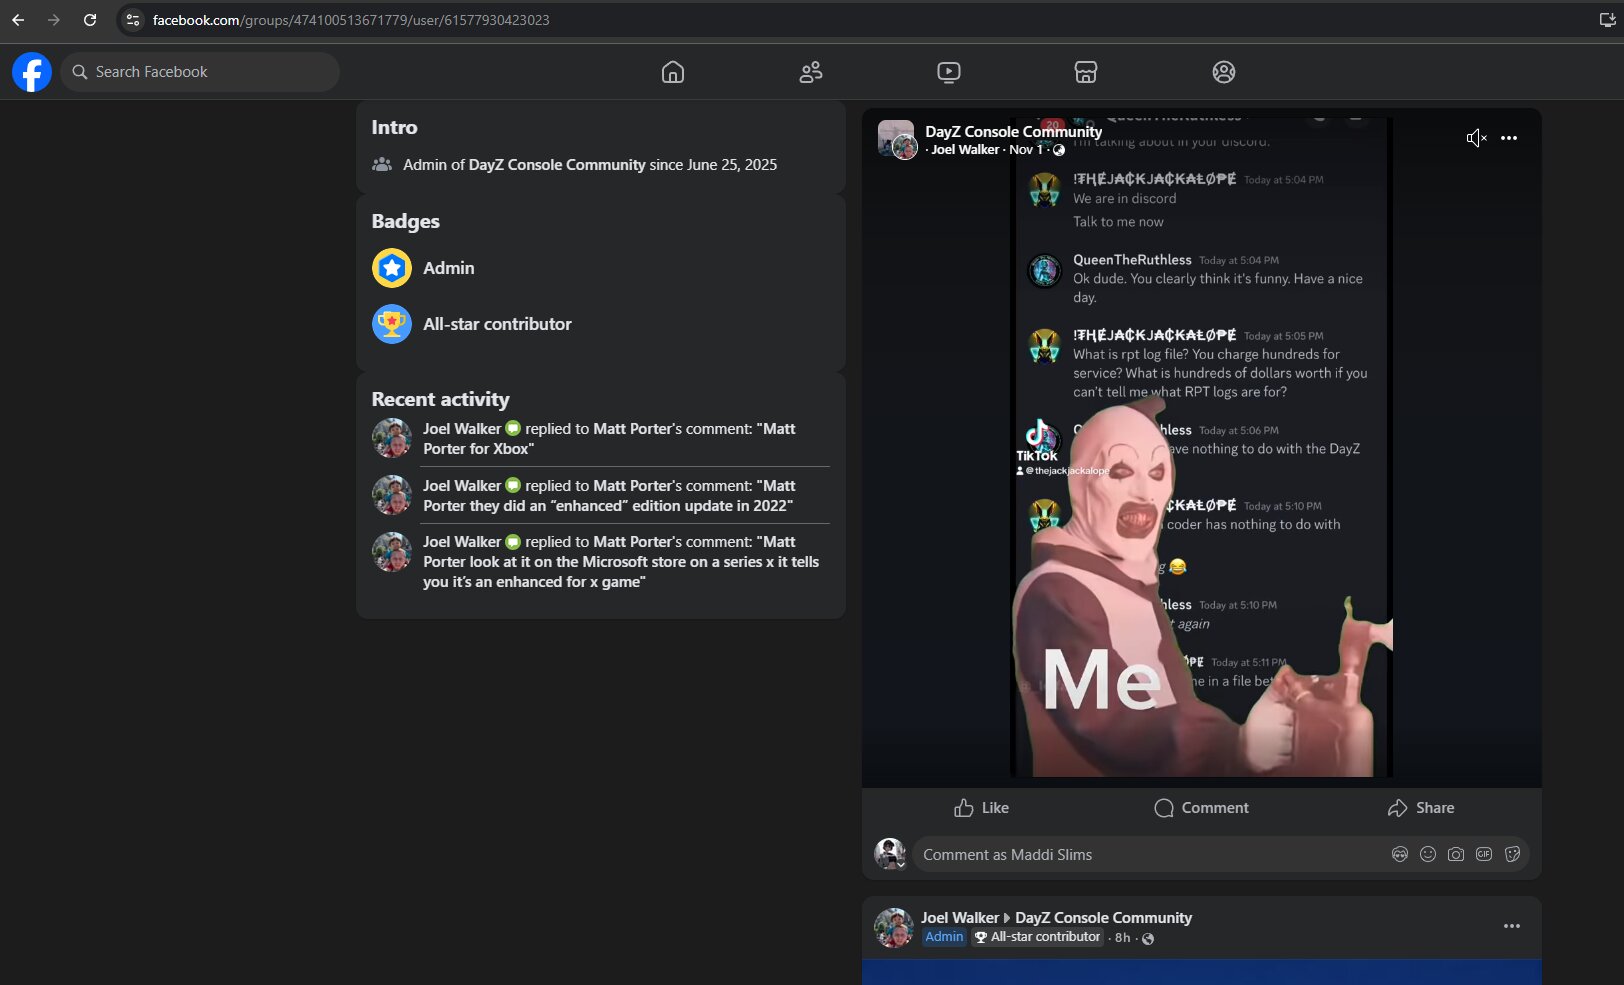1624x985 pixels.
Task: Unmute the video post
Action: (x=1476, y=138)
